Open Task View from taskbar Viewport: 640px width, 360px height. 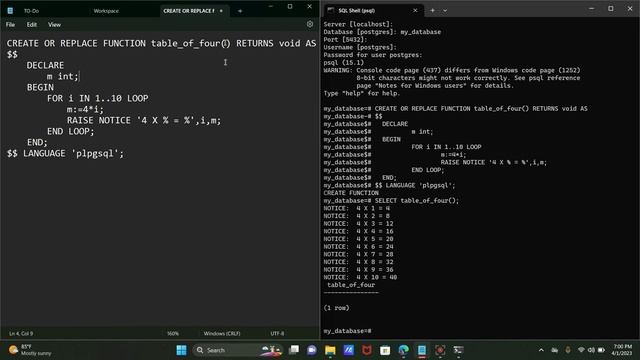[293, 350]
